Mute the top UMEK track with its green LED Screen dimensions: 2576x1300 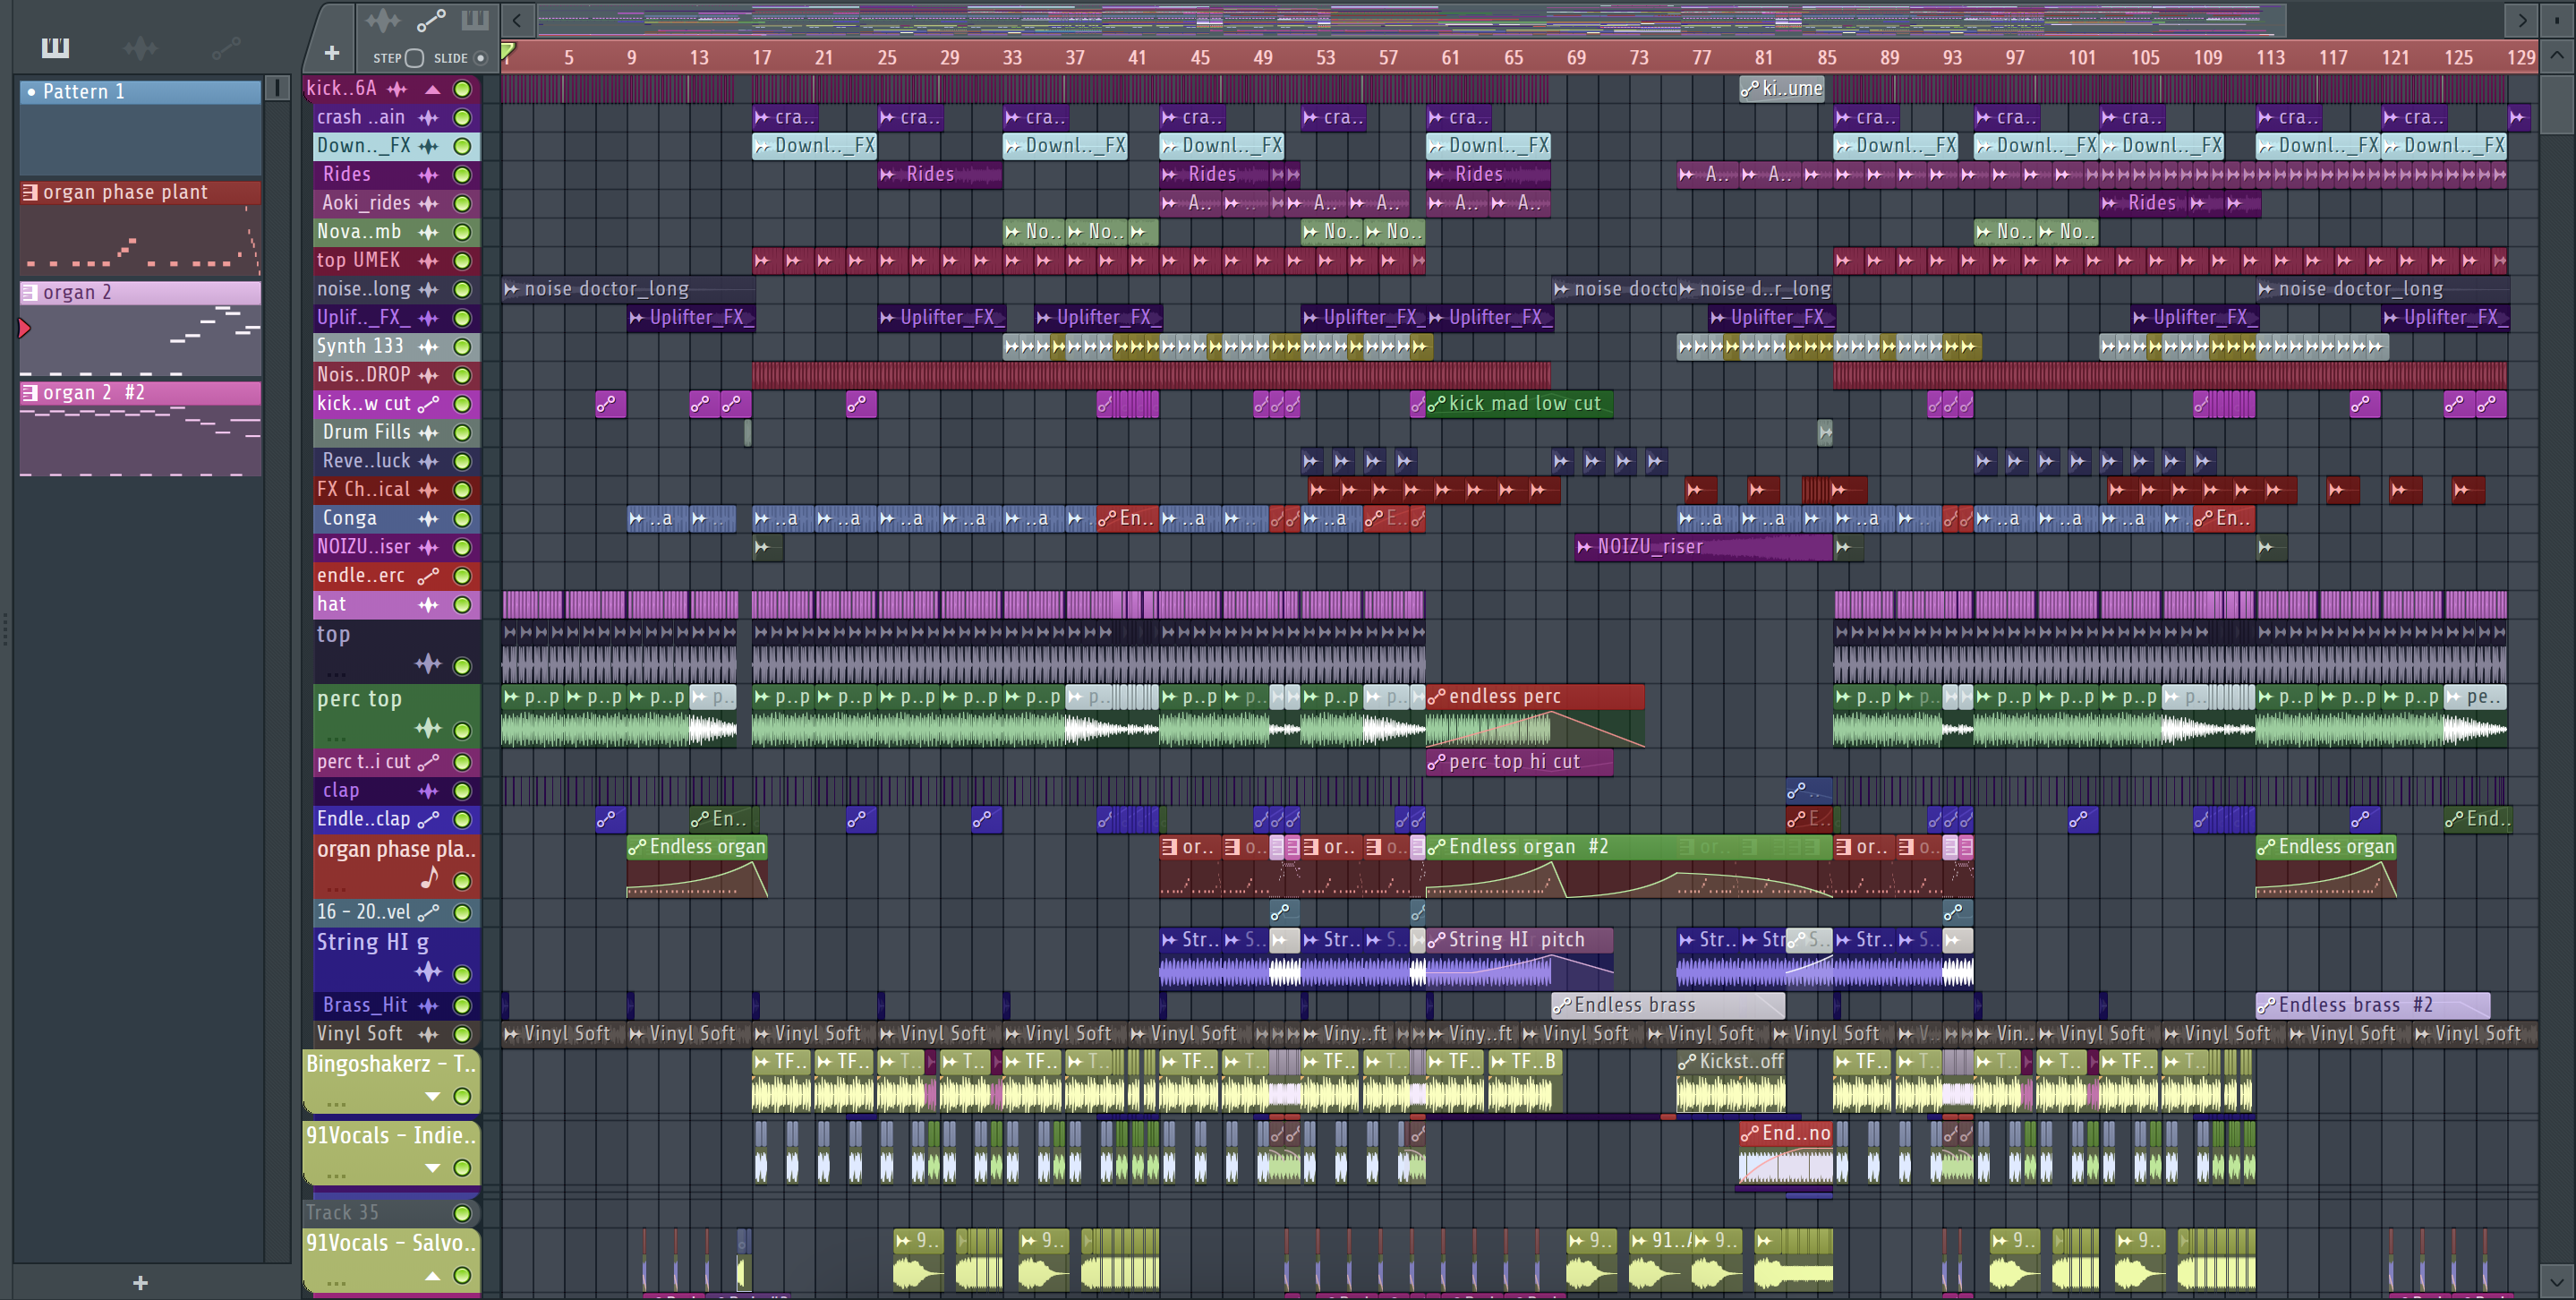tap(462, 261)
